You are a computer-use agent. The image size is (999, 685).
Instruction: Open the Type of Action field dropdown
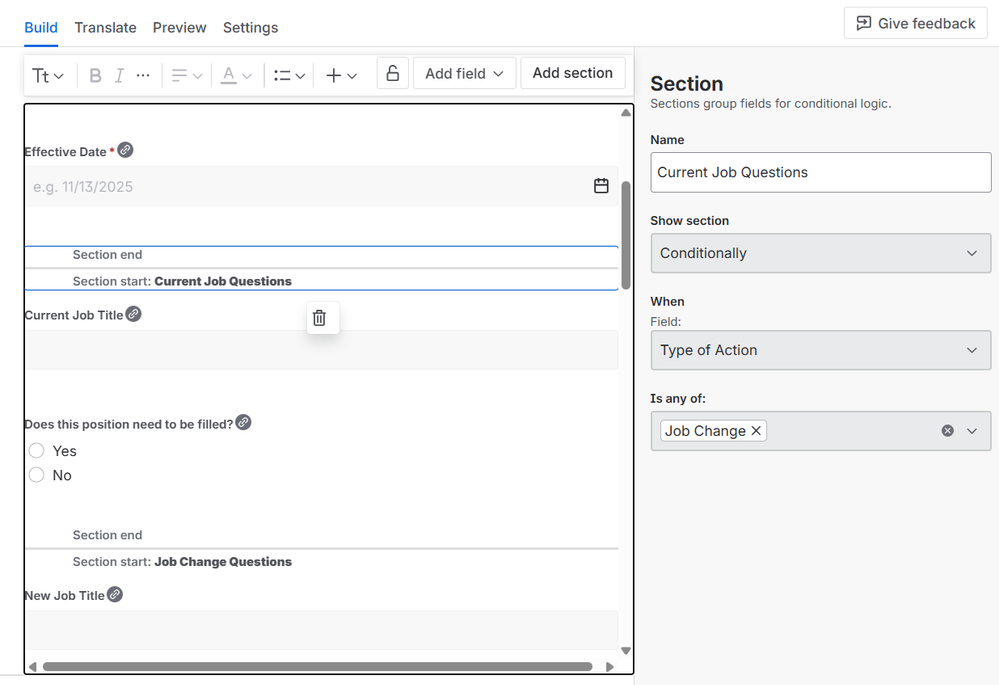[x=820, y=350]
